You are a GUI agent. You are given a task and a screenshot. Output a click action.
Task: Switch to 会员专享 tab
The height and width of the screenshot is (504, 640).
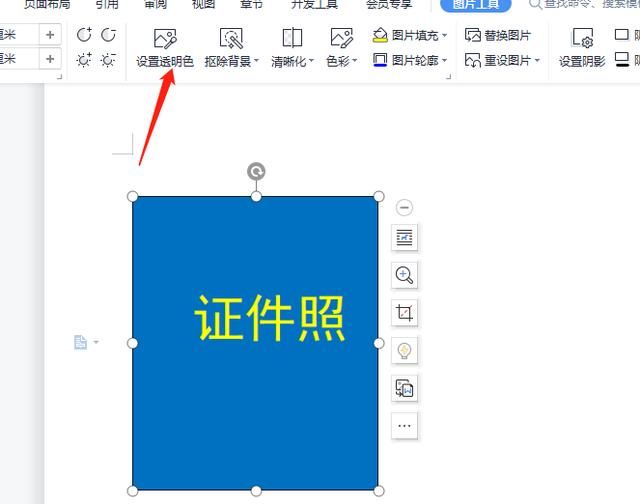[x=389, y=4]
